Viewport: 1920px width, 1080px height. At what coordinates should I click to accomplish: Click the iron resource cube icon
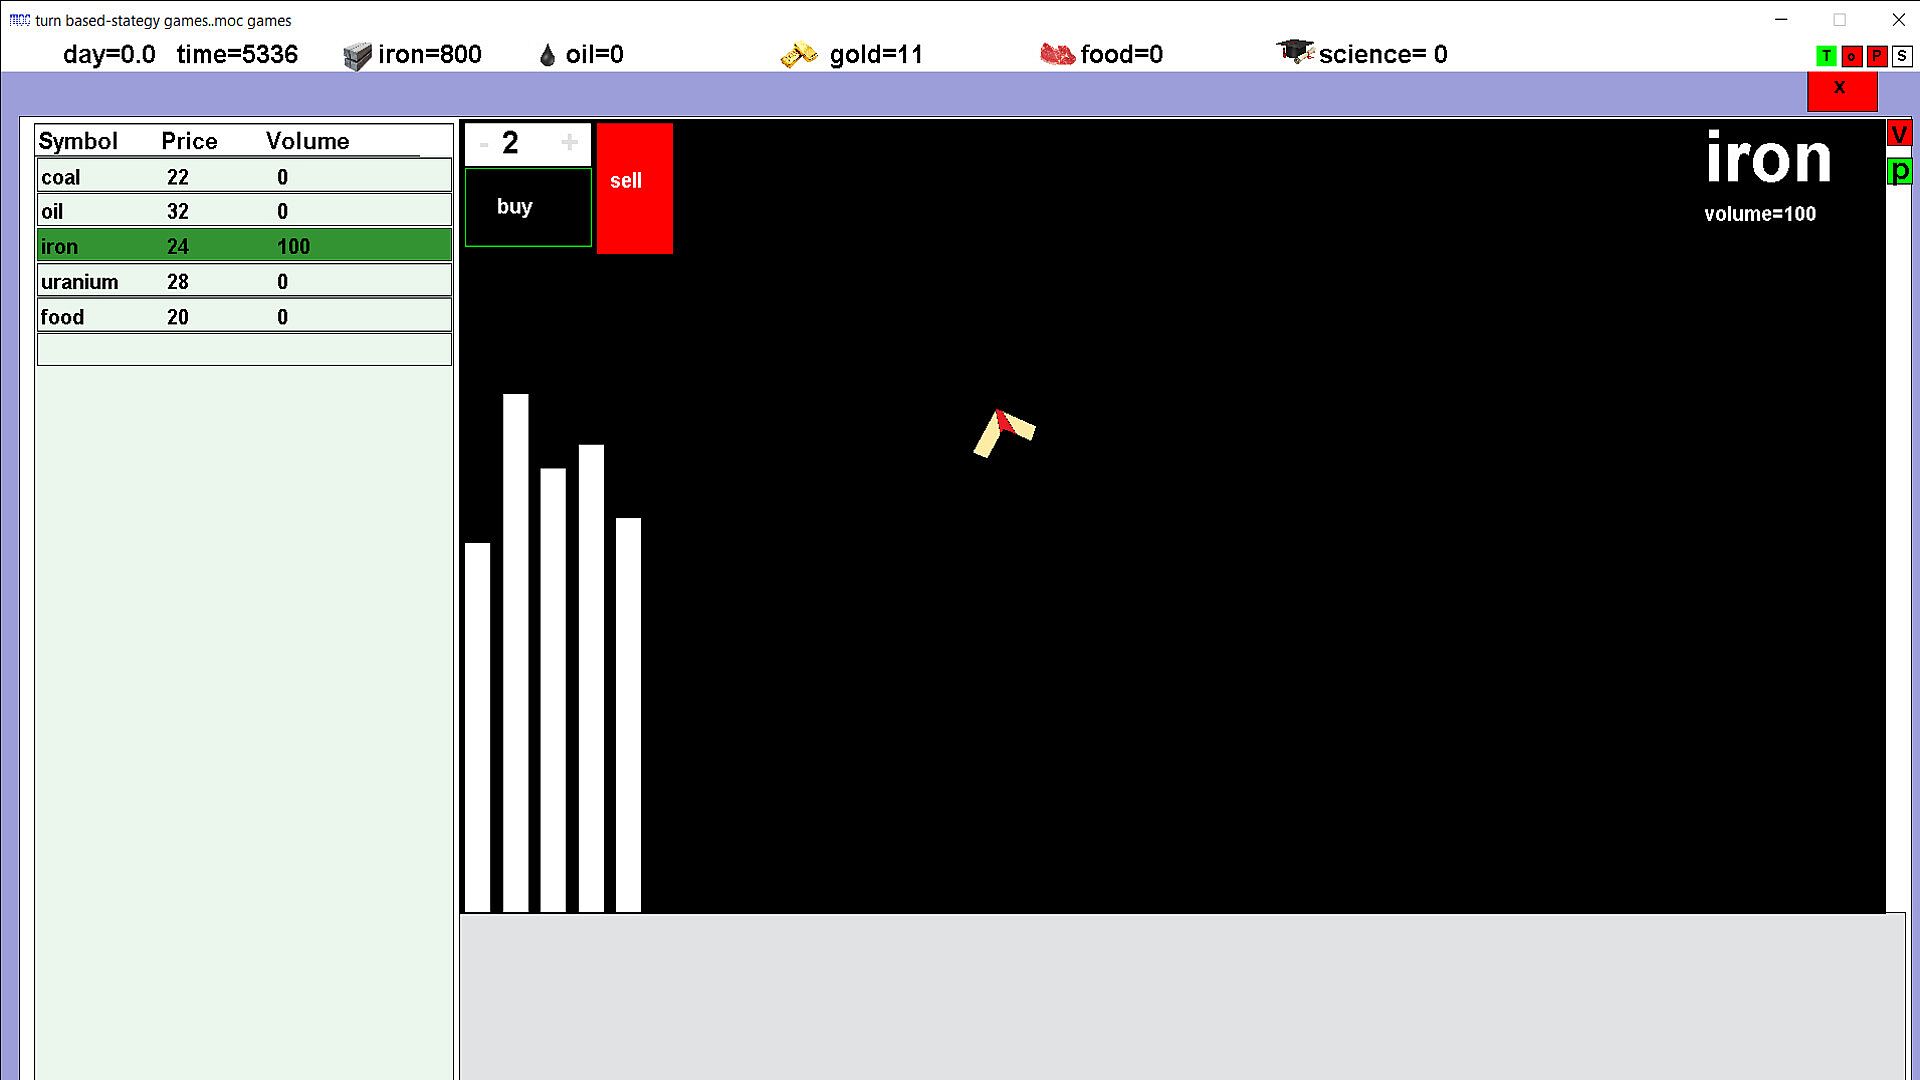coord(357,56)
